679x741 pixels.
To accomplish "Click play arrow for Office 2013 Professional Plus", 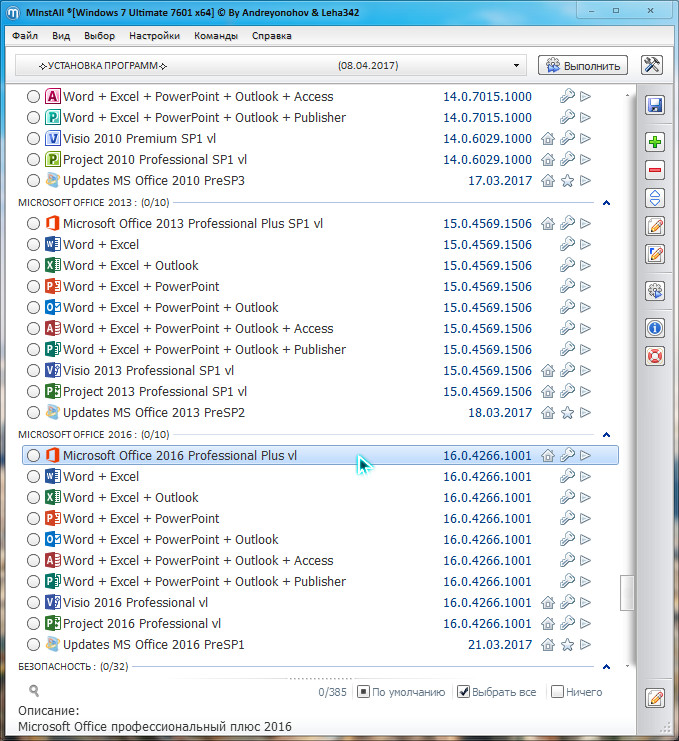I will pyautogui.click(x=585, y=224).
